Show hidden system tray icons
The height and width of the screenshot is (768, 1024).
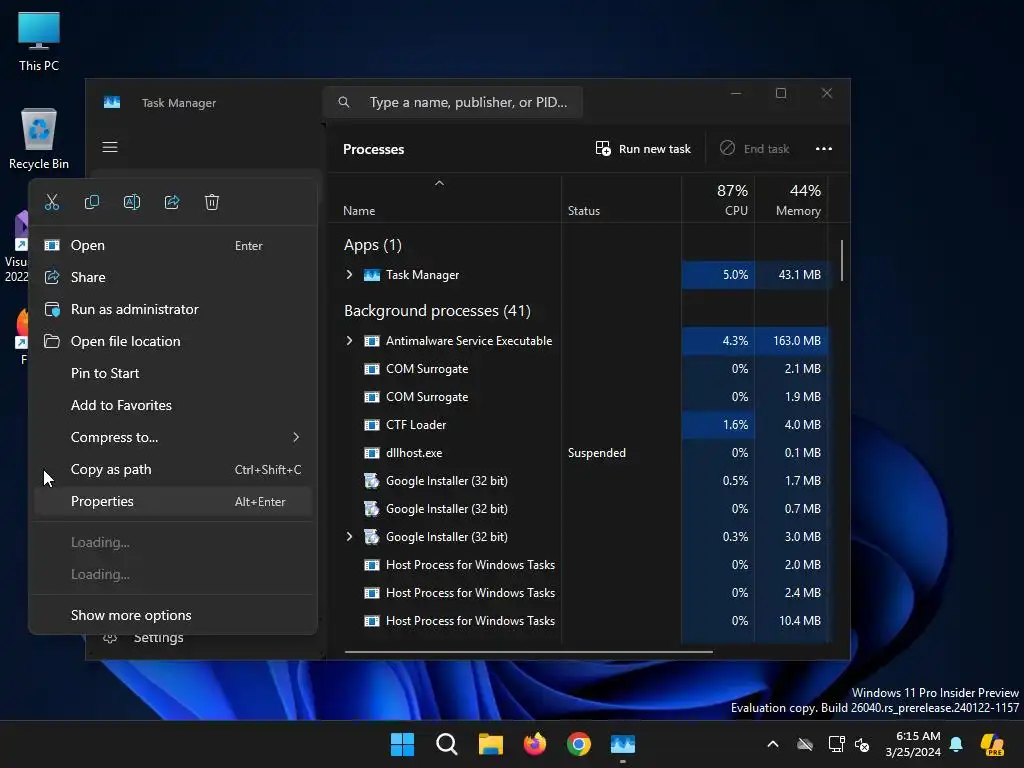773,744
